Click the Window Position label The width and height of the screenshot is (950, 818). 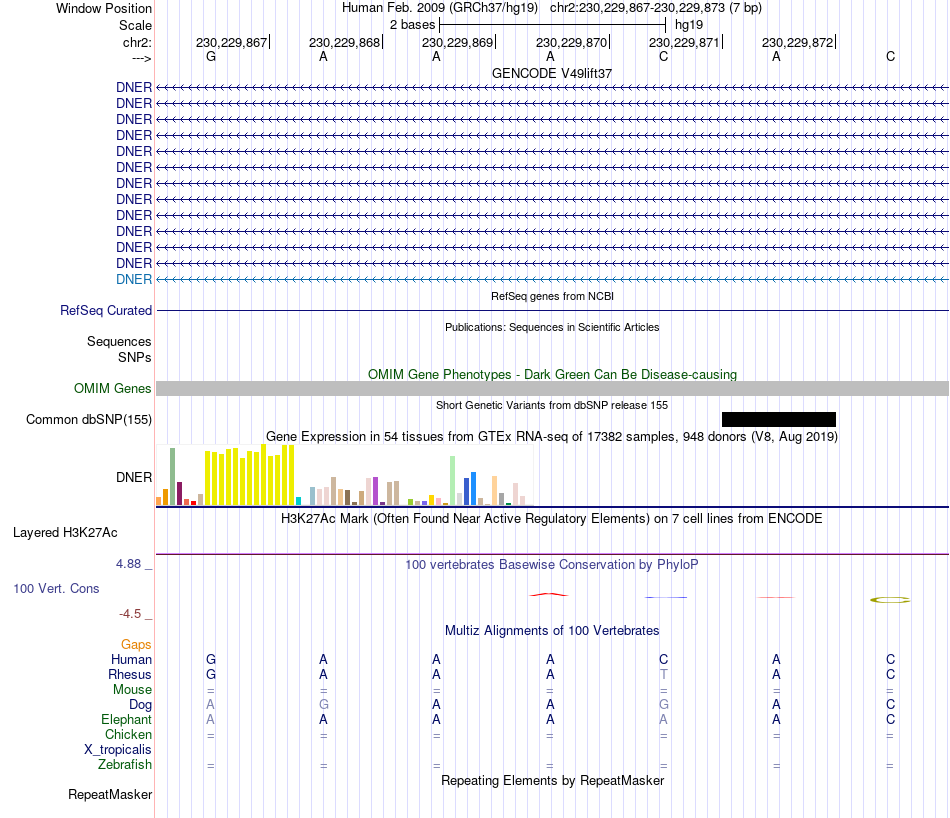coord(104,8)
